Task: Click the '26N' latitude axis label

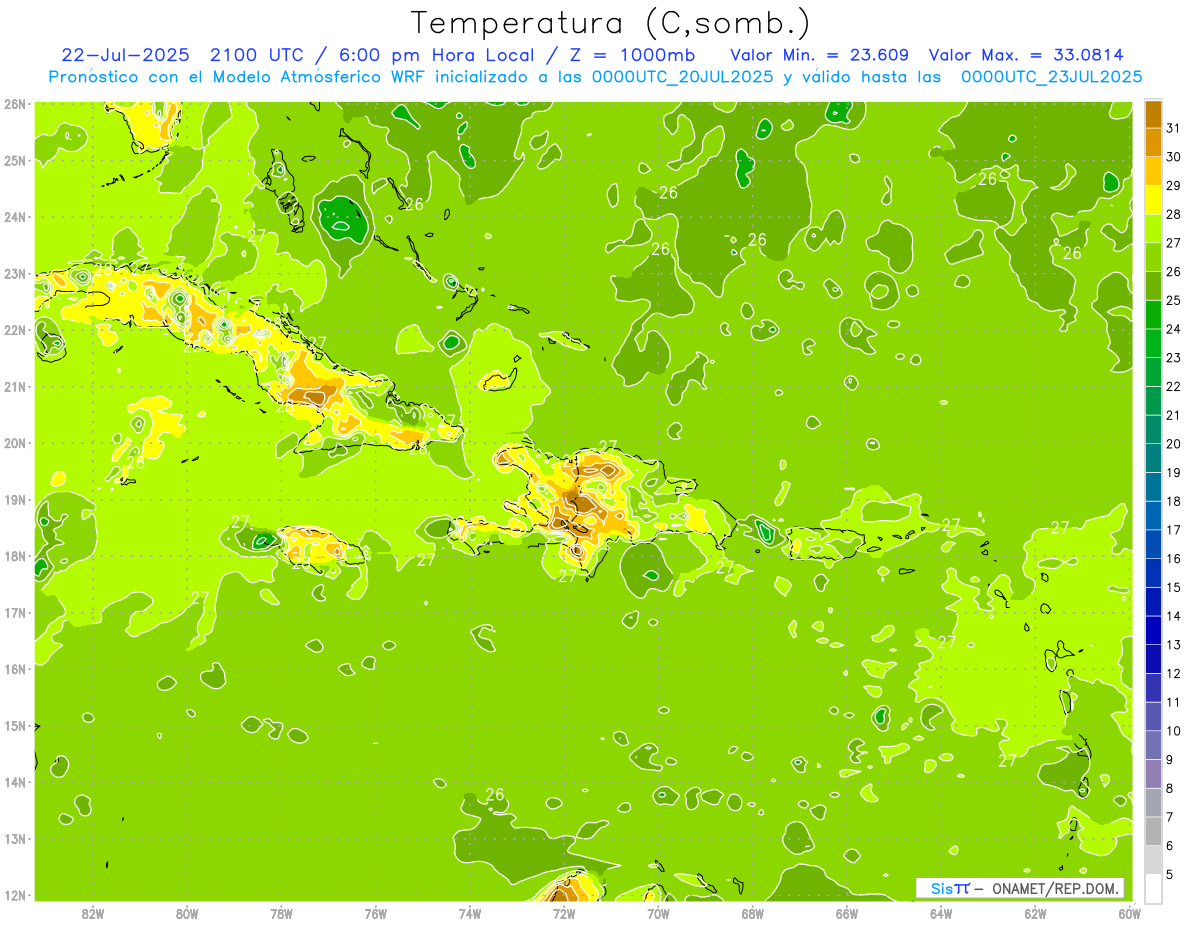Action: tap(15, 104)
